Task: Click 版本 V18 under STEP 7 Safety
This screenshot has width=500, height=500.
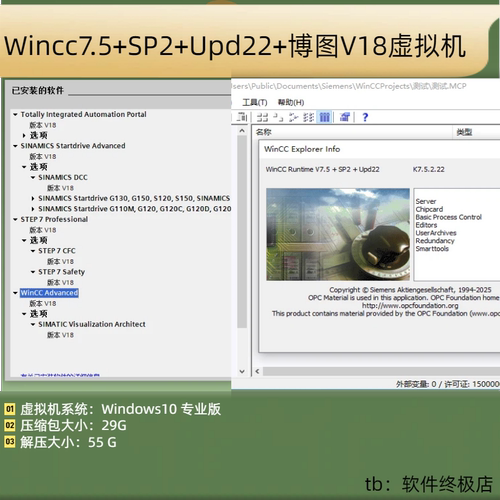Action: pyautogui.click(x=60, y=282)
